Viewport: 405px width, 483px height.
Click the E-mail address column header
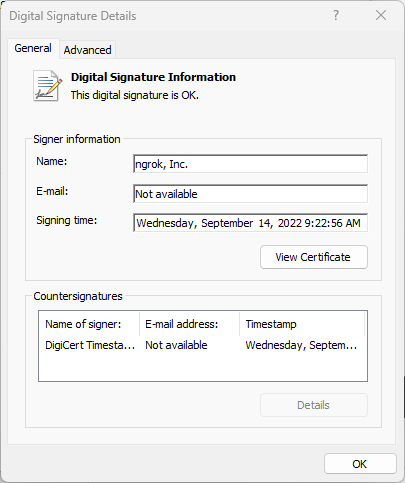(x=189, y=324)
